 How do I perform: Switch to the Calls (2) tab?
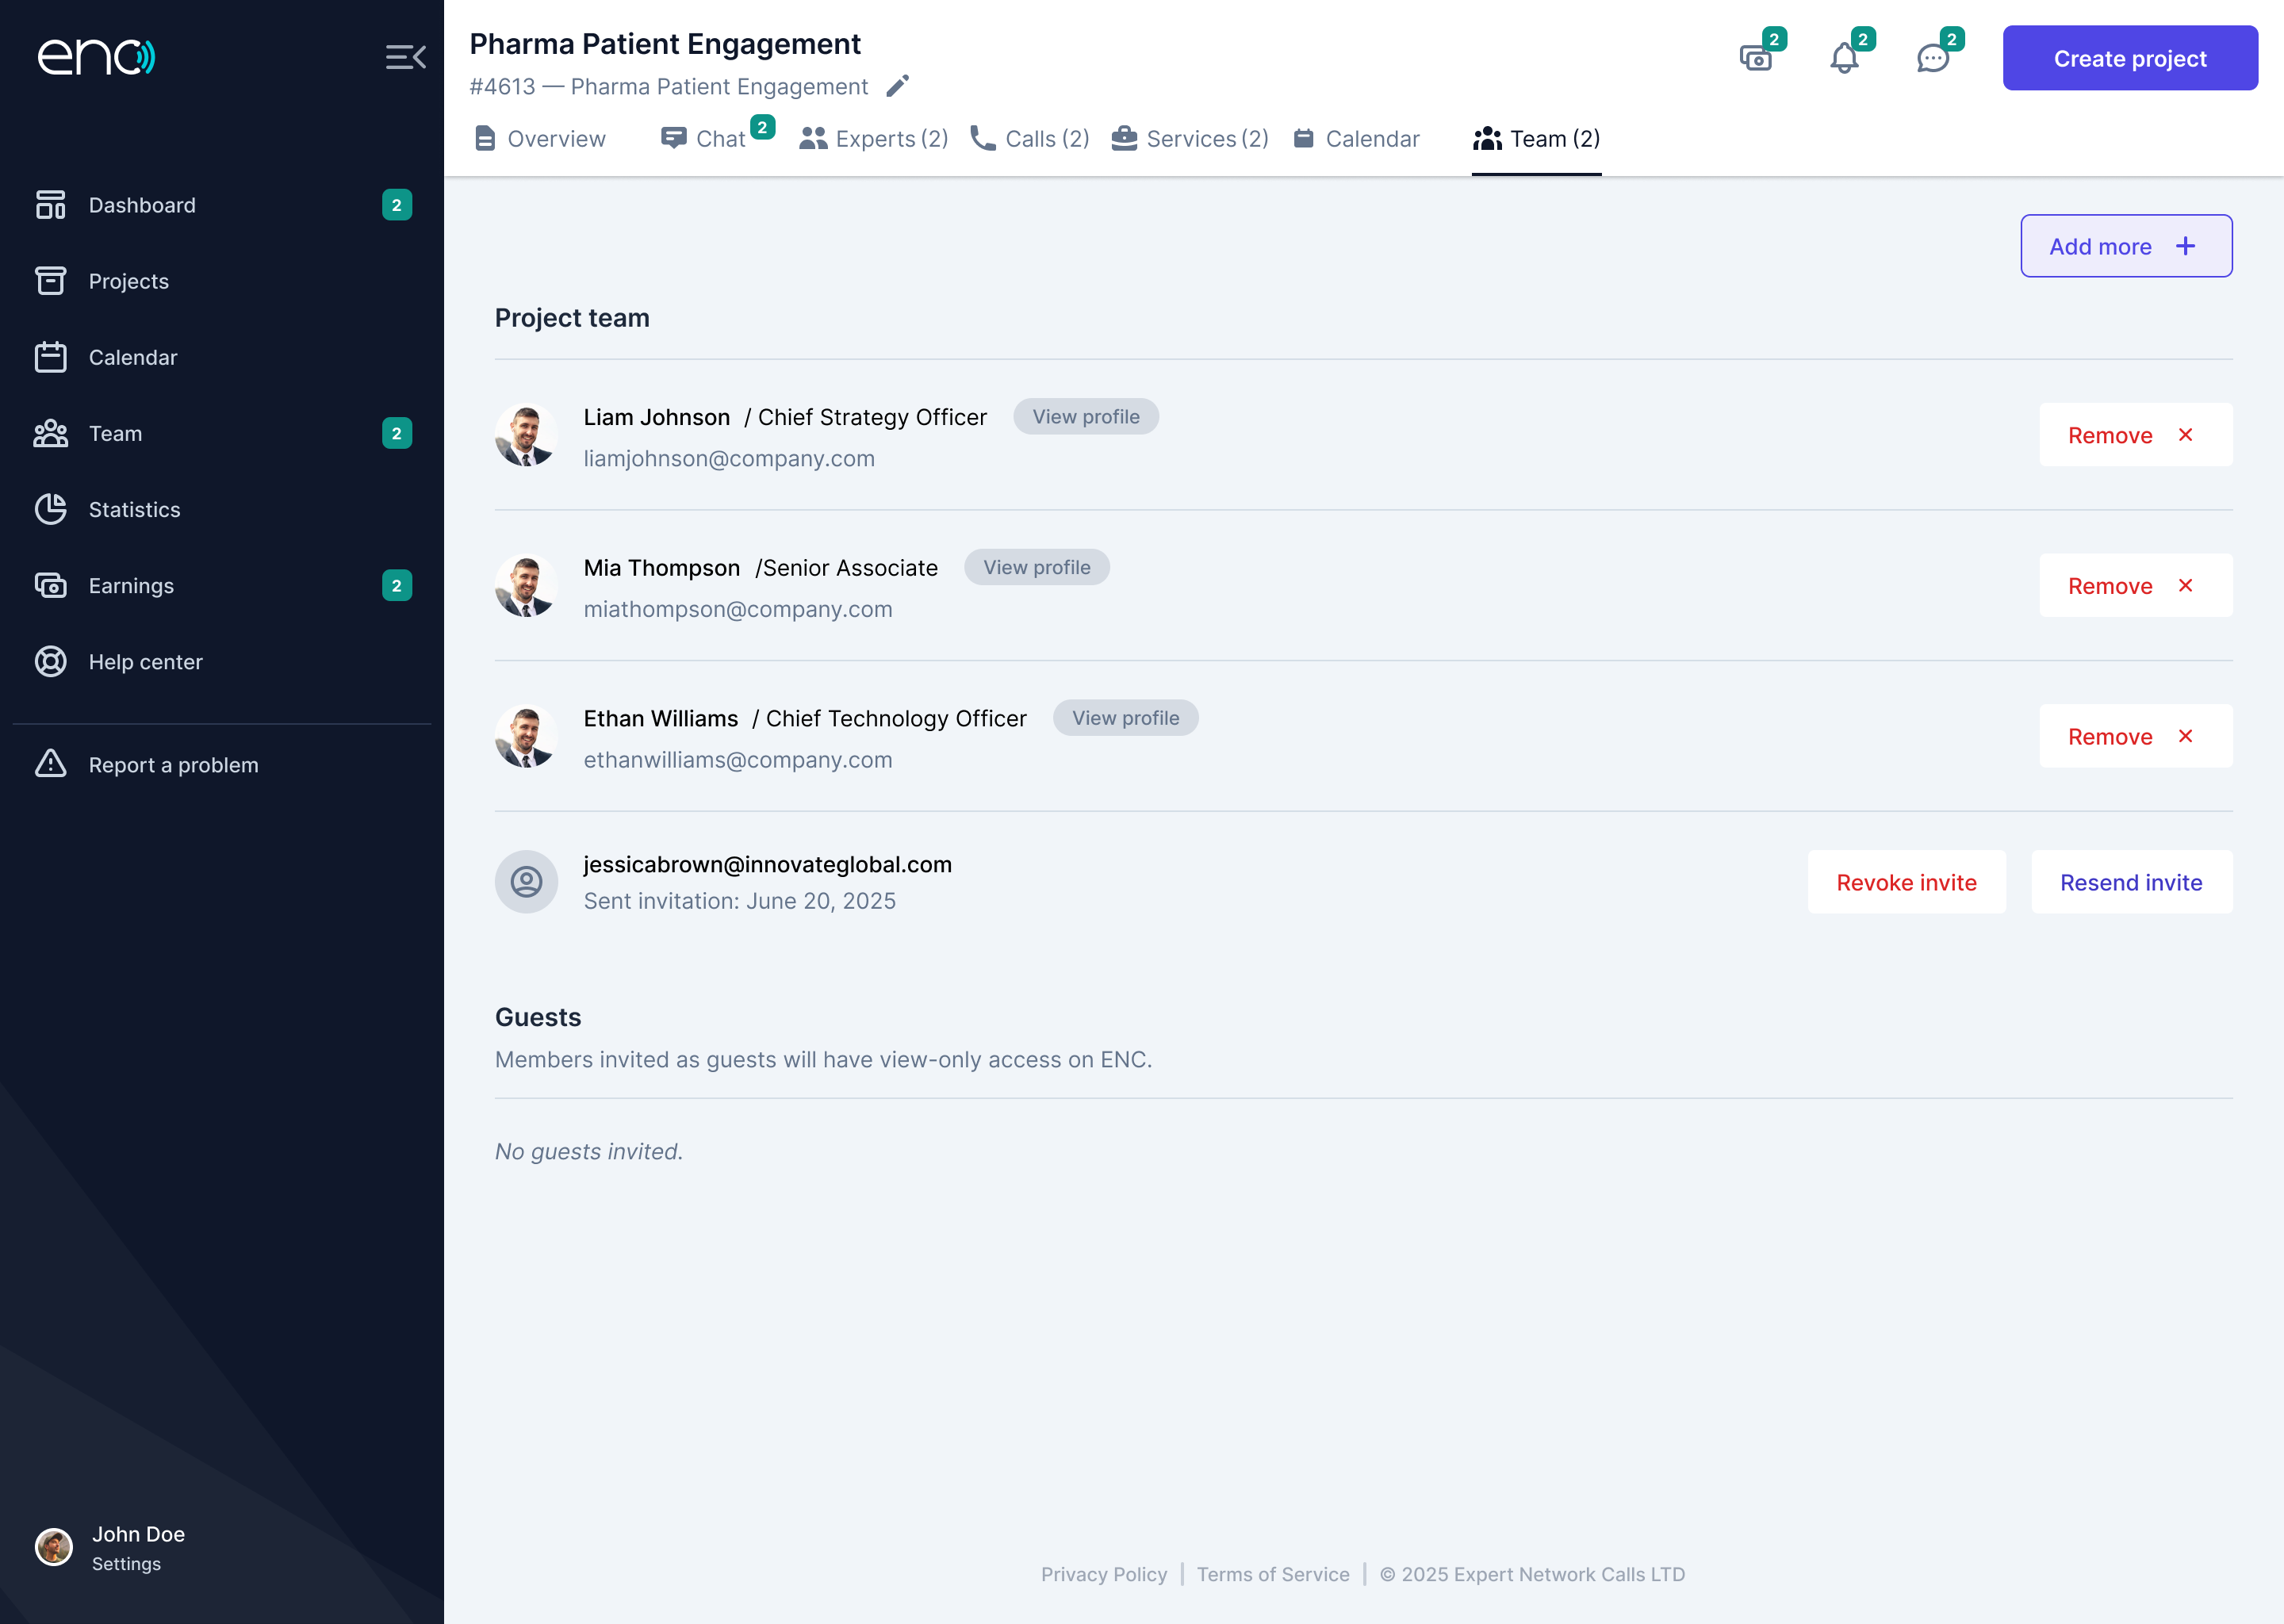[x=1030, y=139]
